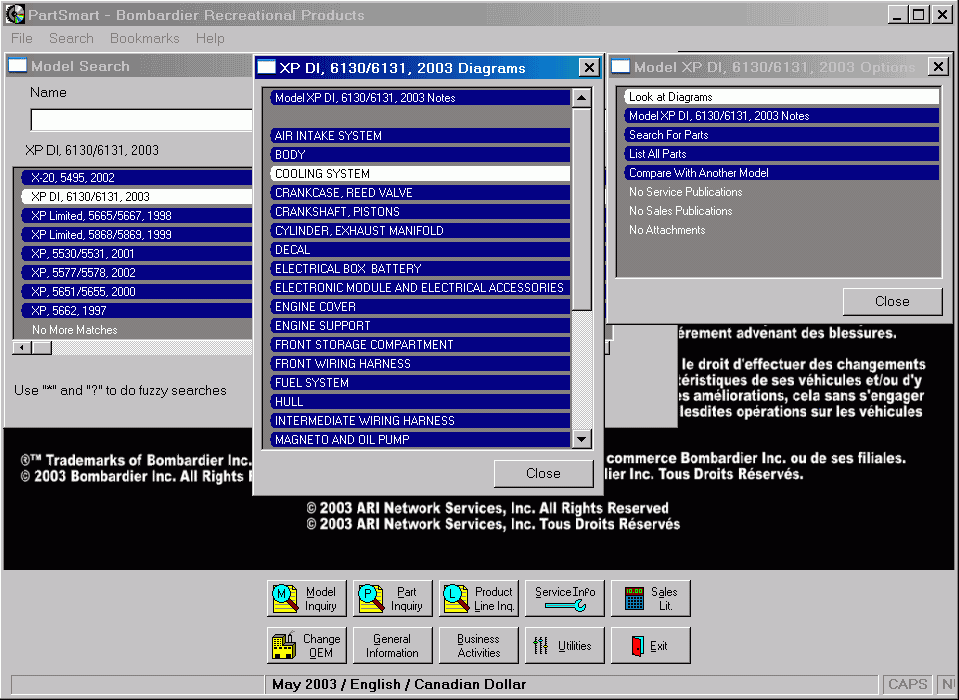This screenshot has width=959, height=700.
Task: Select XP, 5577/5578, 2002 model
Action: click(137, 272)
